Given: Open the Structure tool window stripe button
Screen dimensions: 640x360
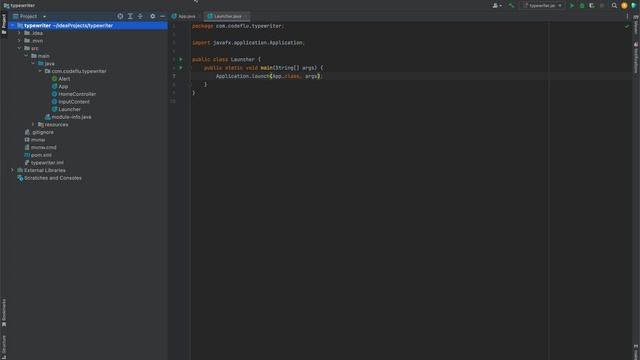Looking at the screenshot, I should (4, 346).
